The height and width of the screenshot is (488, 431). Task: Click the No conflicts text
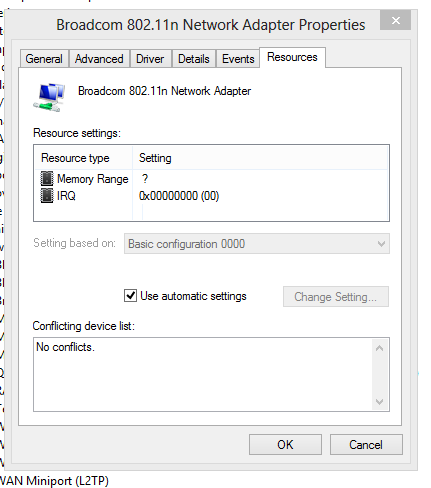coord(65,347)
